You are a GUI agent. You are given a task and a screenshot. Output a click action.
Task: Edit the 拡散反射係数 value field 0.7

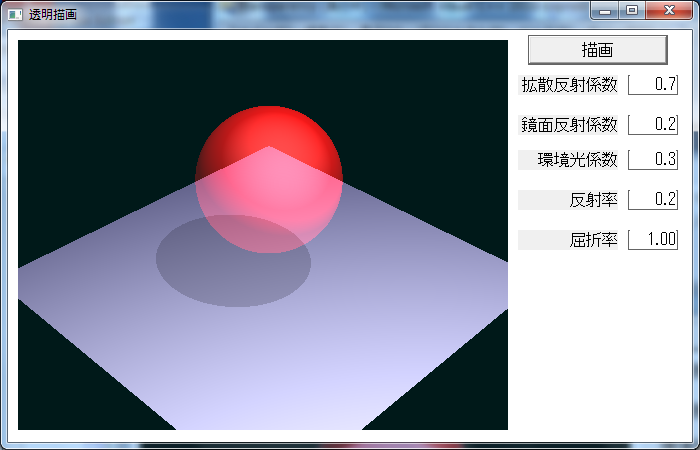click(x=653, y=84)
